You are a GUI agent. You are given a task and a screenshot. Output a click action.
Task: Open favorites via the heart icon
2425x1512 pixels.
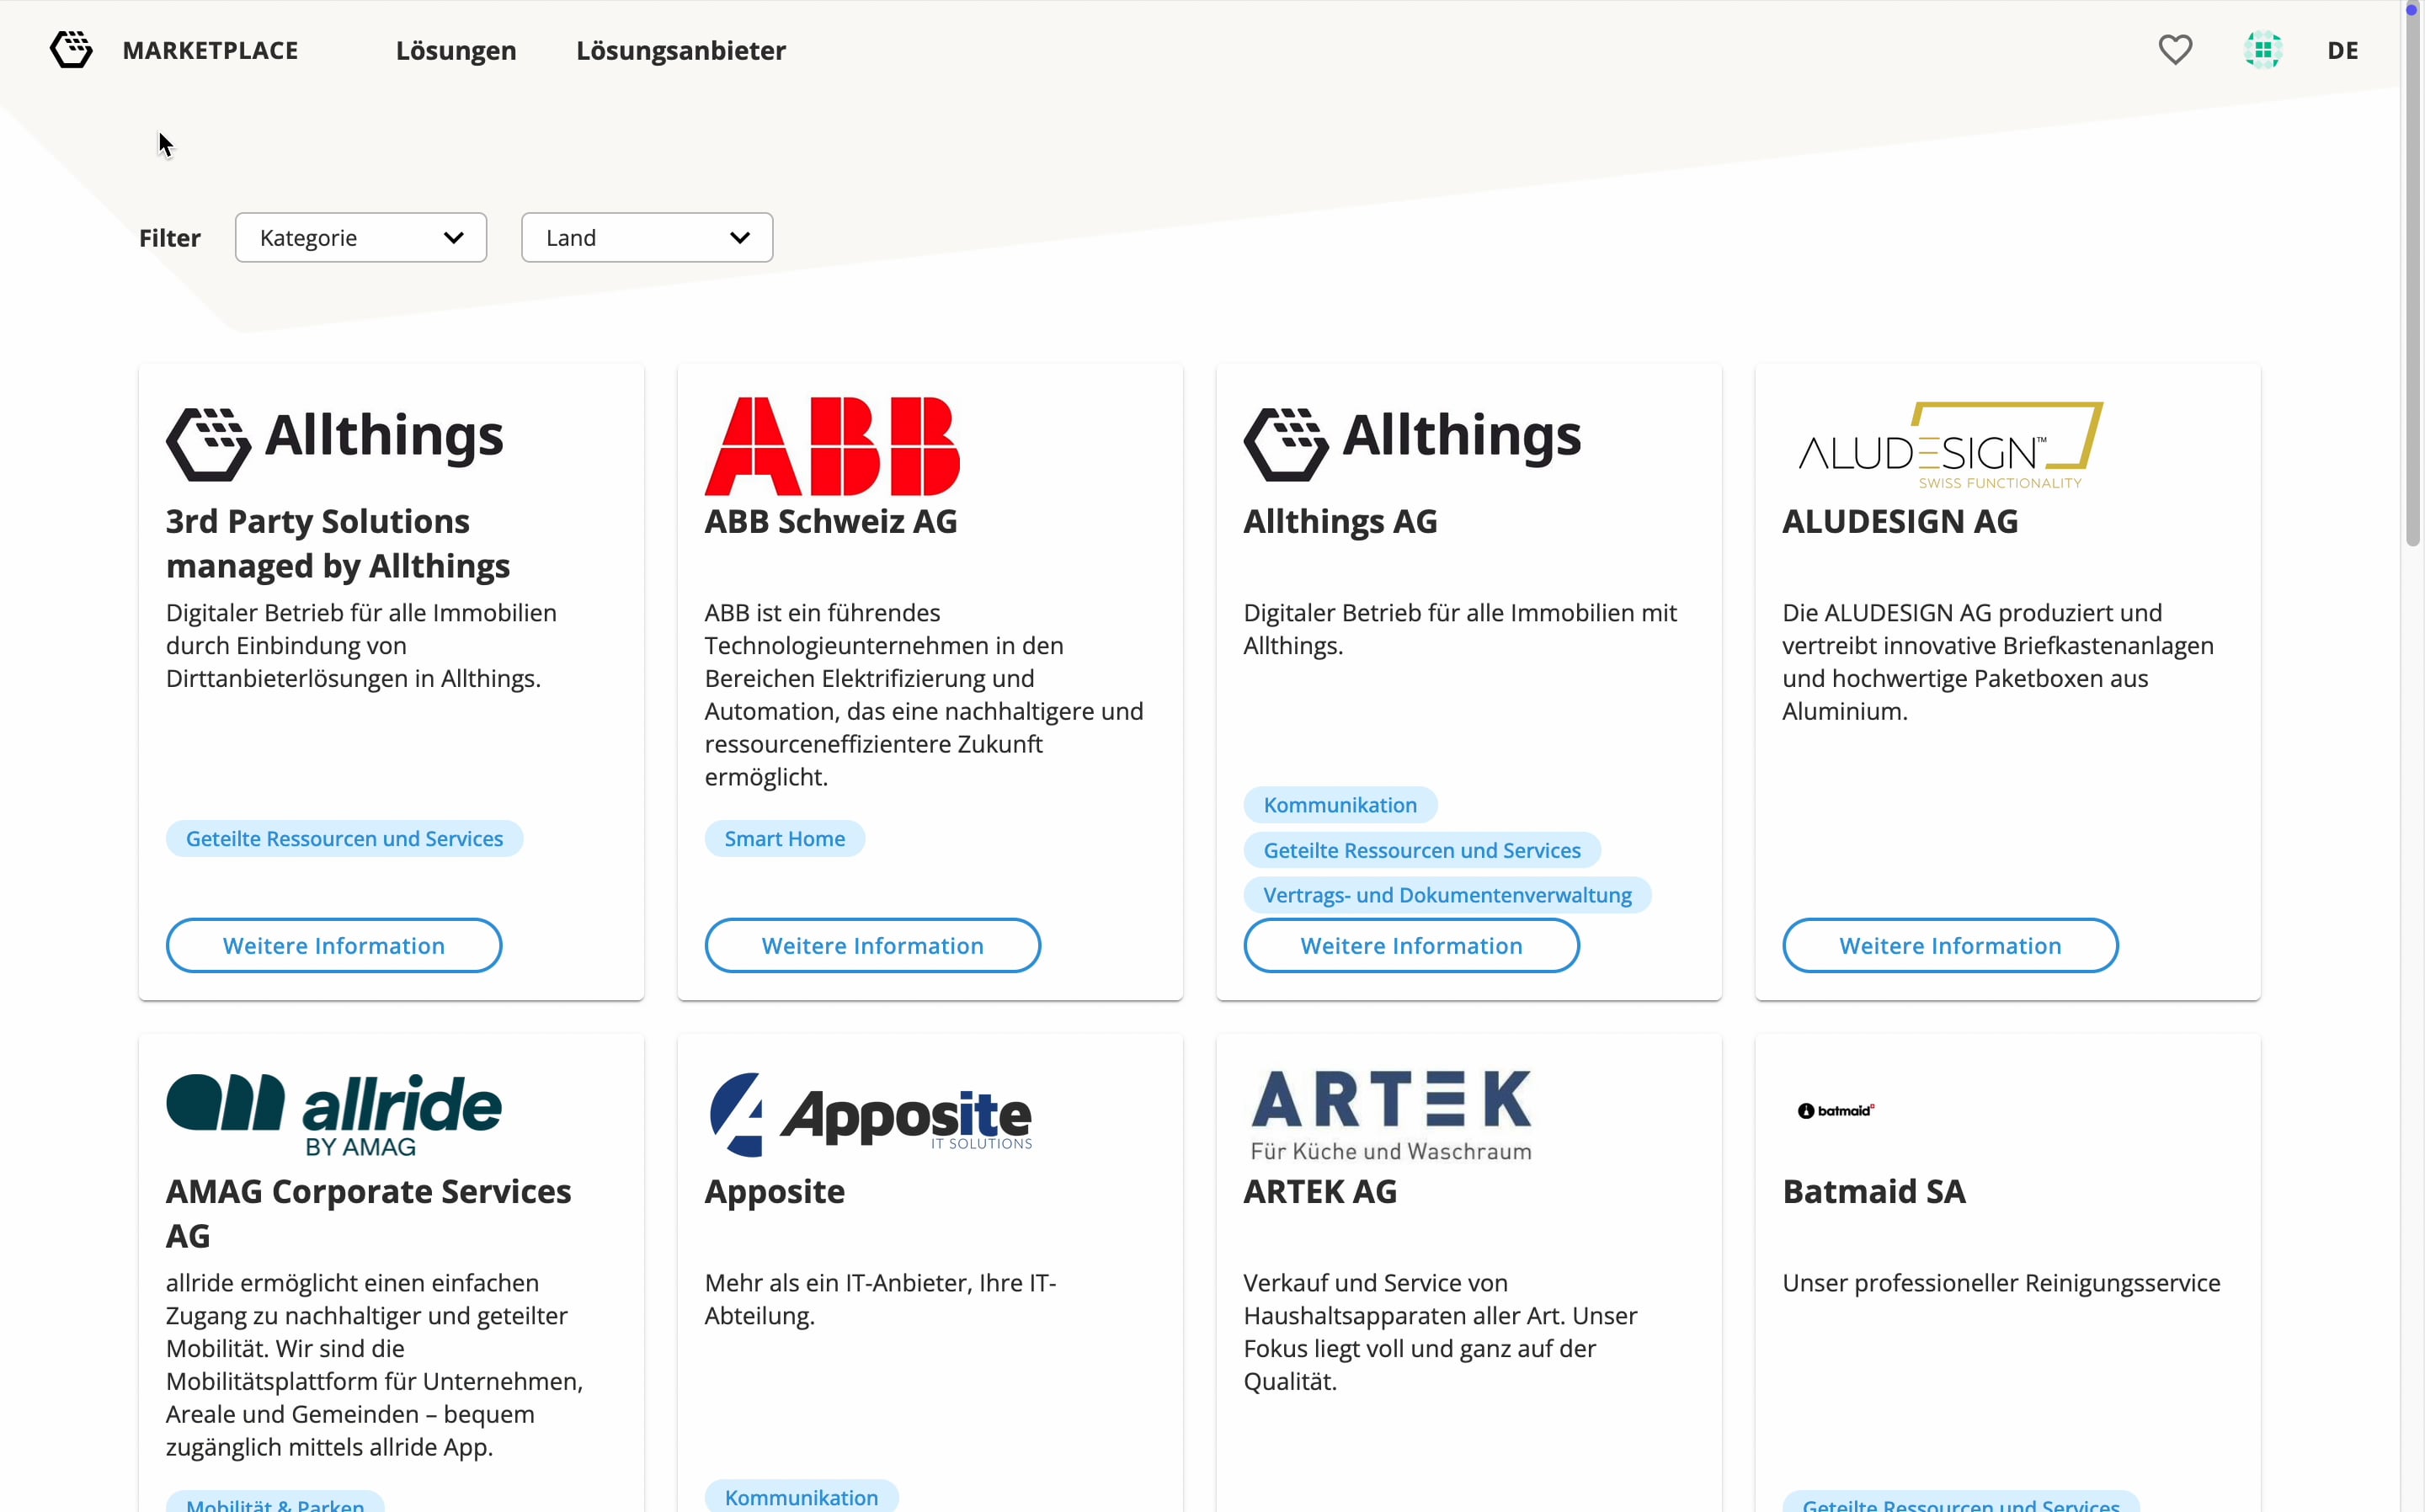2175,50
